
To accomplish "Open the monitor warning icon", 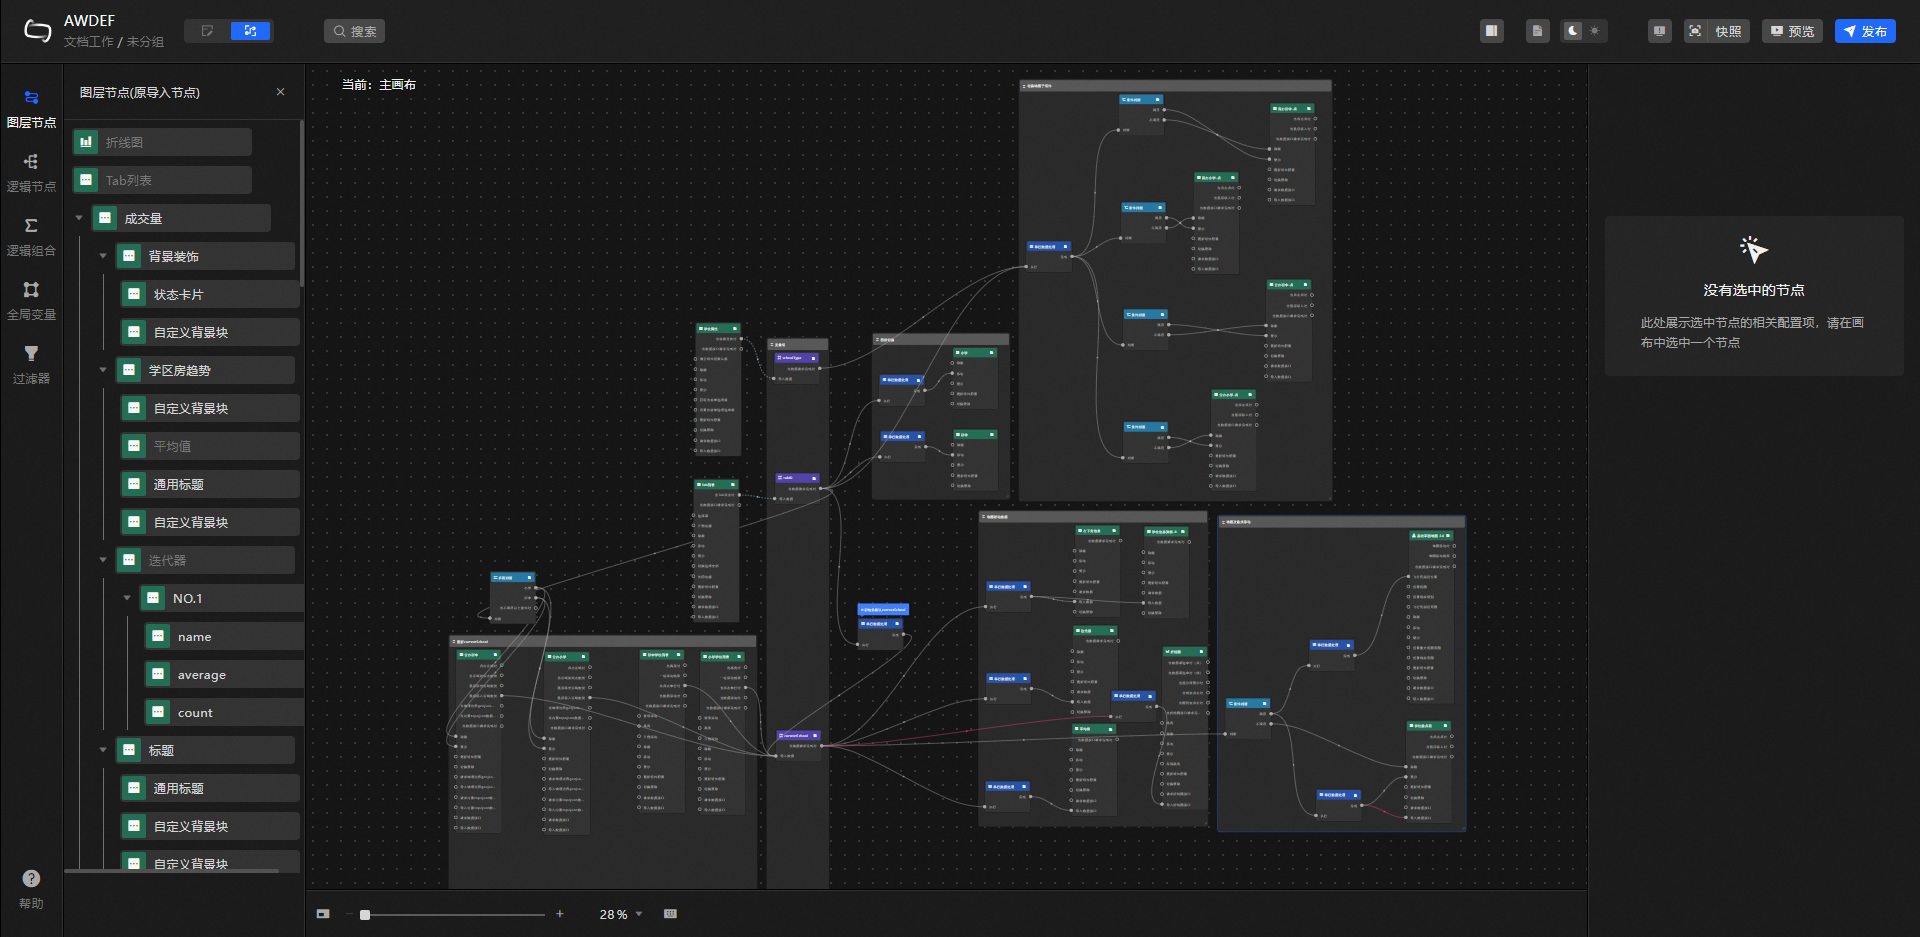I will [x=1660, y=31].
